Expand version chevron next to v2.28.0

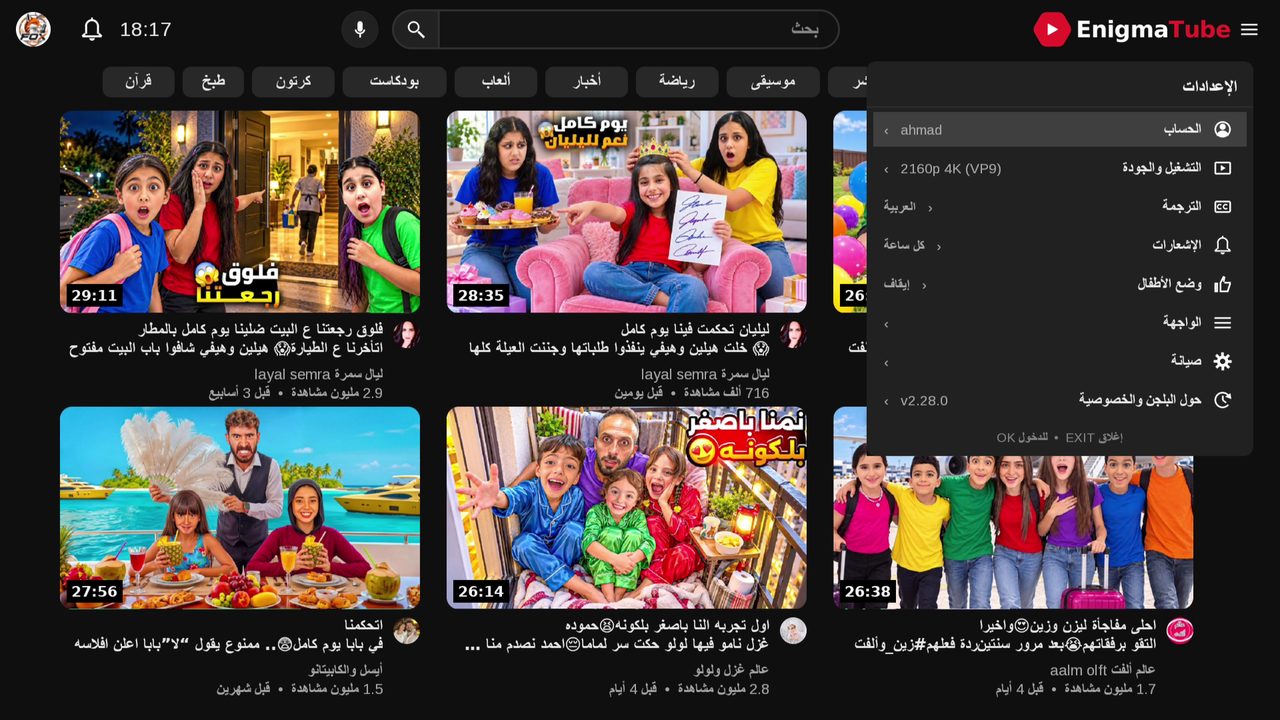click(x=886, y=401)
